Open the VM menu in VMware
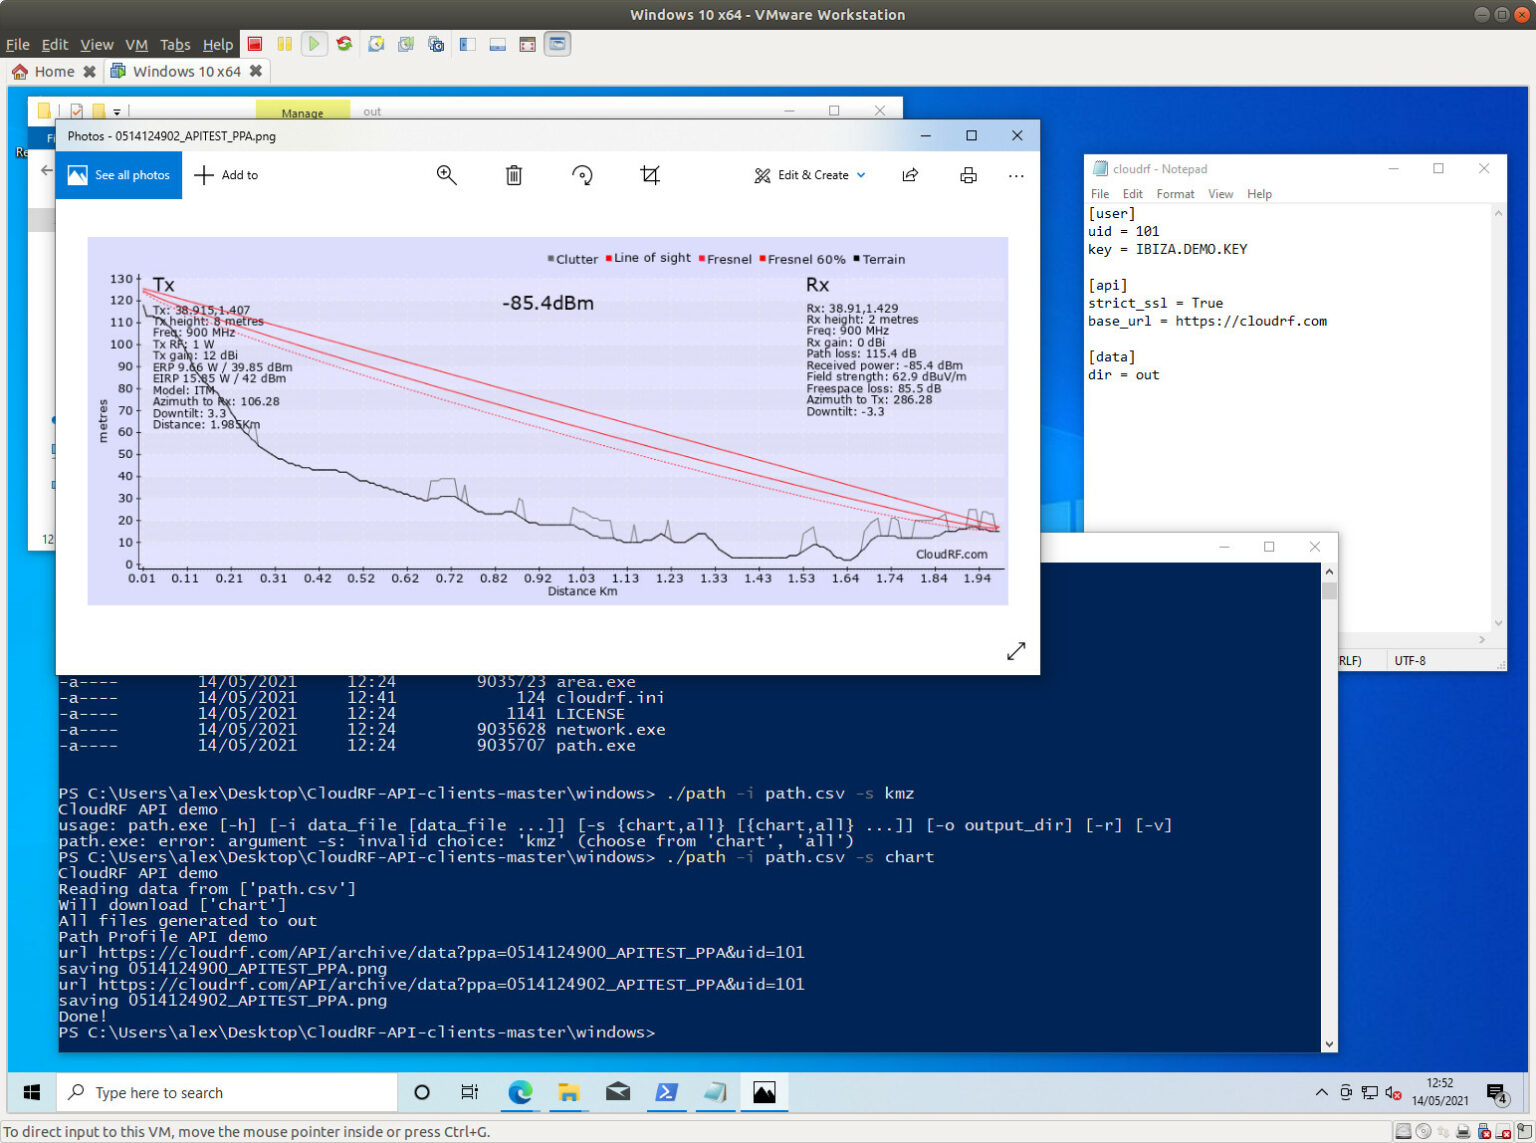Image resolution: width=1536 pixels, height=1143 pixels. 136,45
